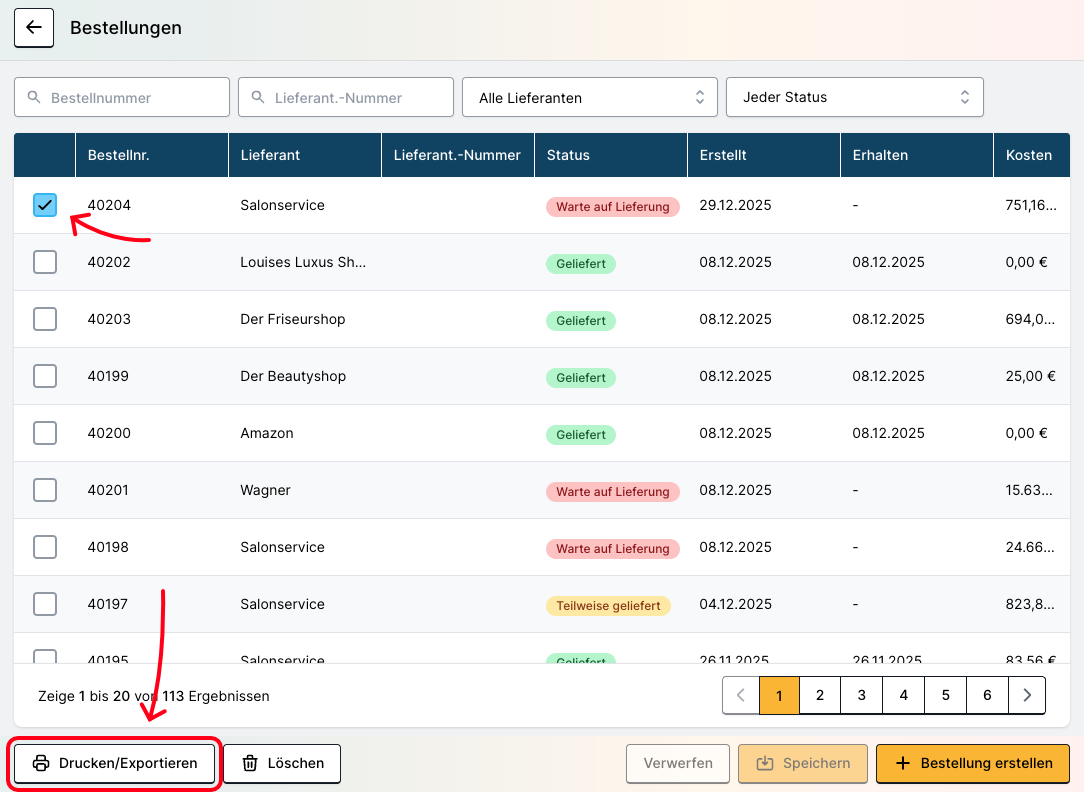Uncheck the checkbox for order 40204
1084x792 pixels.
click(x=45, y=205)
